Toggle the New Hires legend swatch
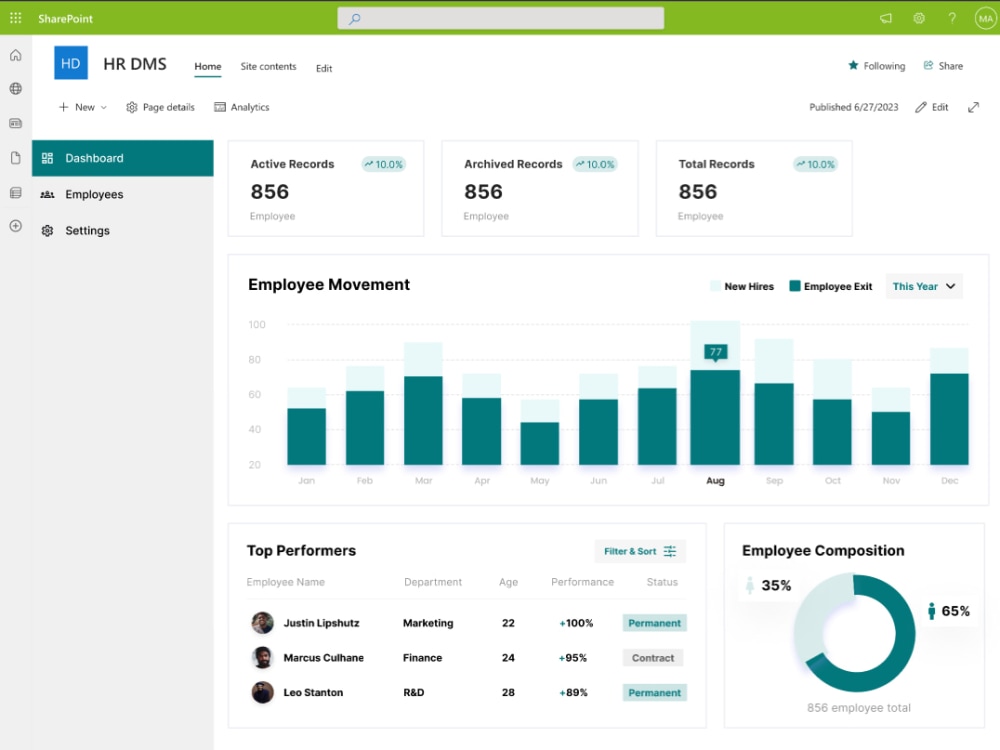This screenshot has height=750, width=1000. tap(715, 286)
